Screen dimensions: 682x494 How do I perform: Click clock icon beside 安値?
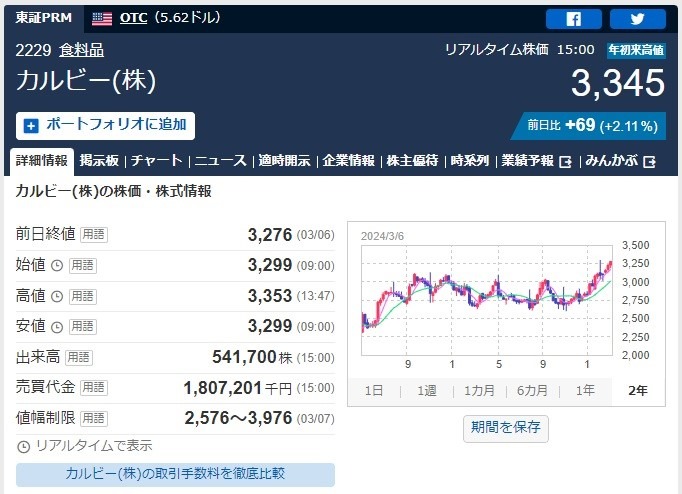tap(57, 327)
